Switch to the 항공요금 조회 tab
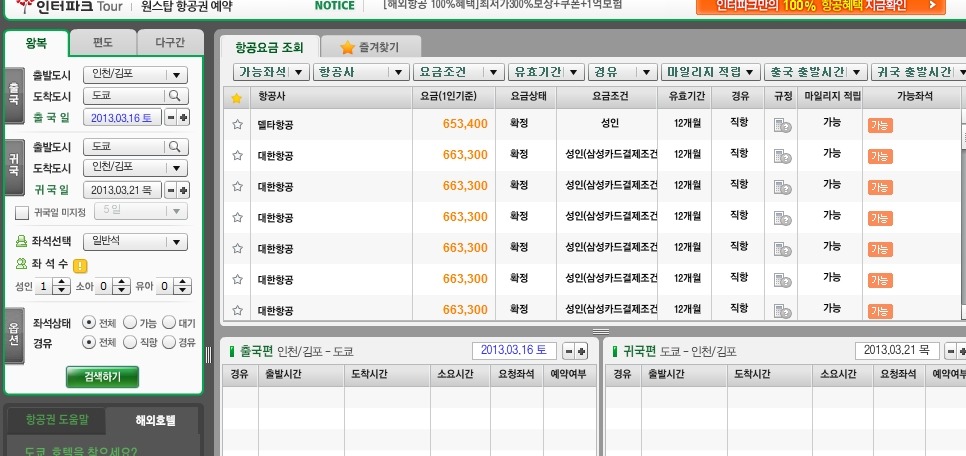 270,47
